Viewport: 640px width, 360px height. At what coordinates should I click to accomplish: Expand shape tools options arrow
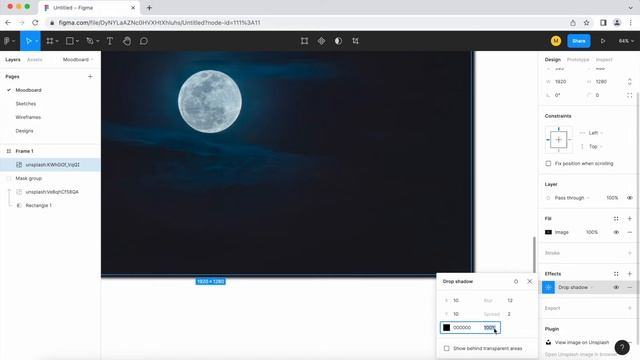point(77,41)
